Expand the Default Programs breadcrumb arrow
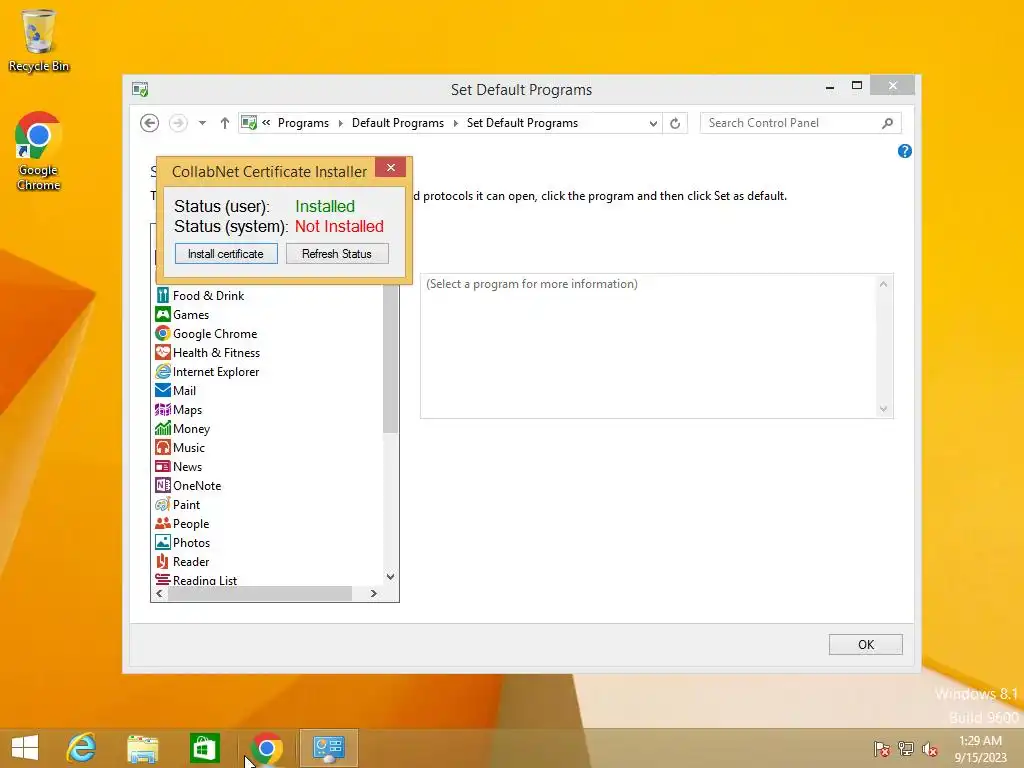Screen dimensions: 1024x768 pyautogui.click(x=455, y=123)
